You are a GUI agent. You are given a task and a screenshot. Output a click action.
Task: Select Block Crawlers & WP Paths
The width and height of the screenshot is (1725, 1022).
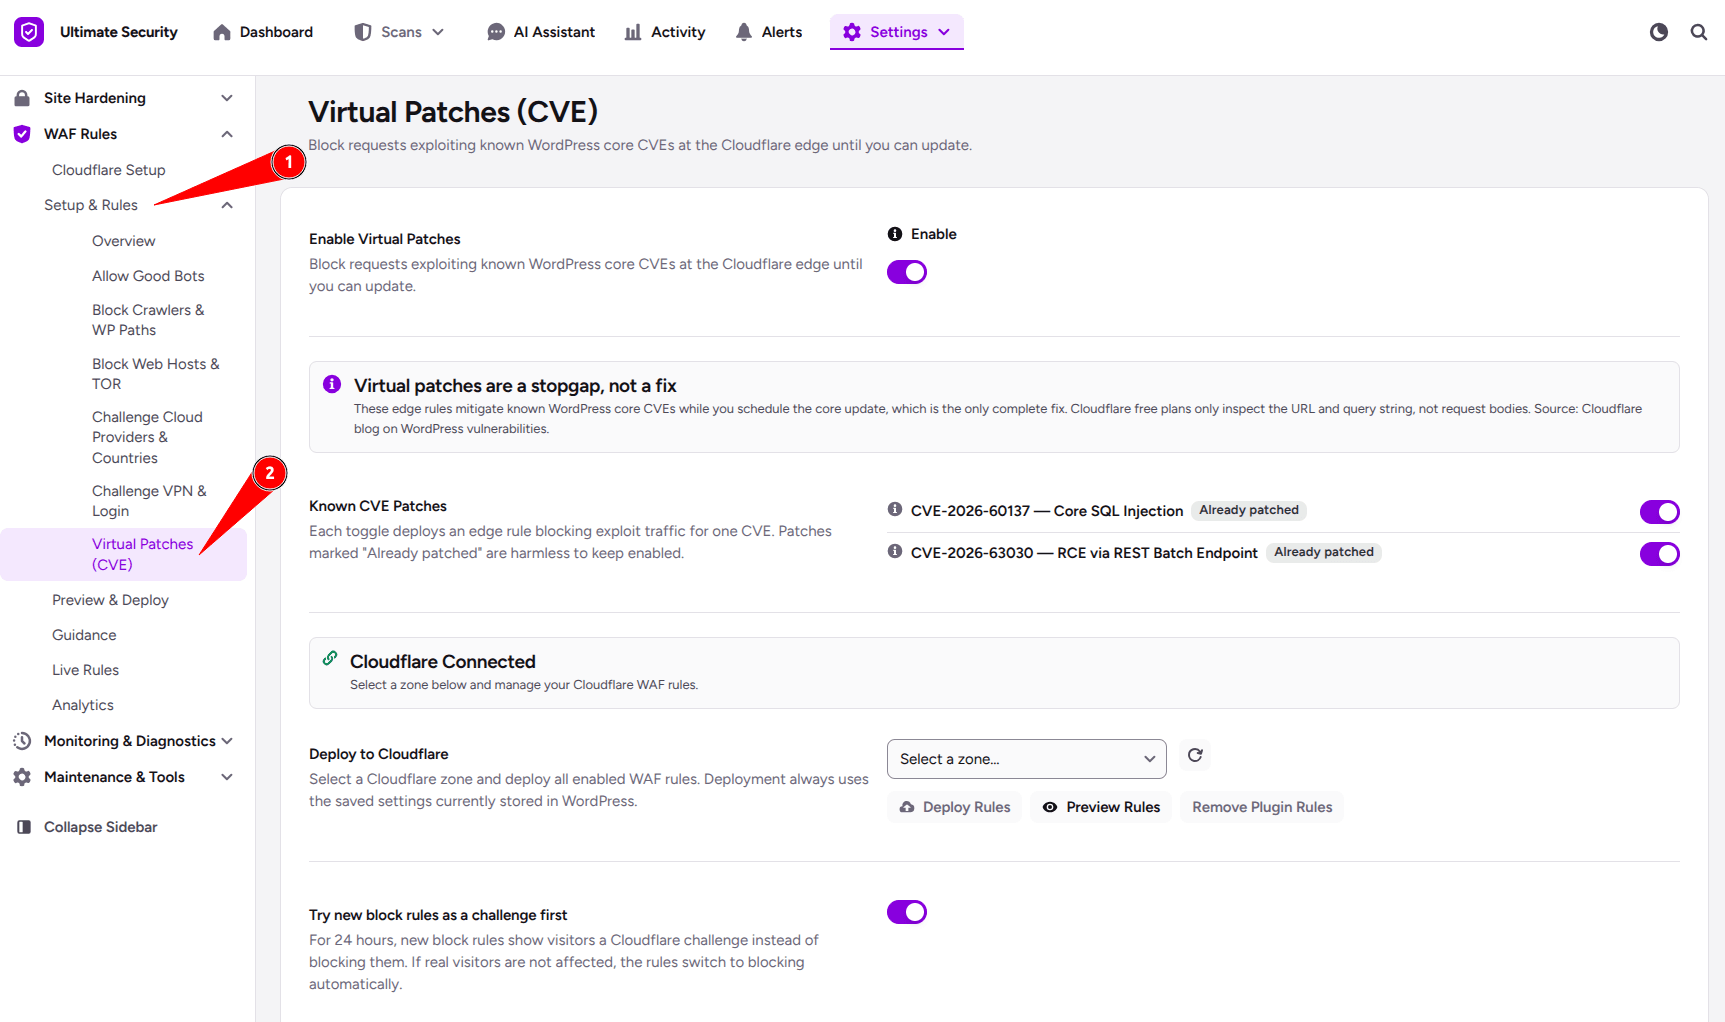coord(148,320)
